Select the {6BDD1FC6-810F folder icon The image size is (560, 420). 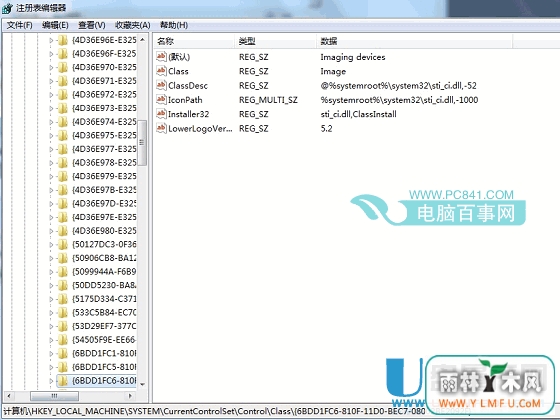coord(63,381)
